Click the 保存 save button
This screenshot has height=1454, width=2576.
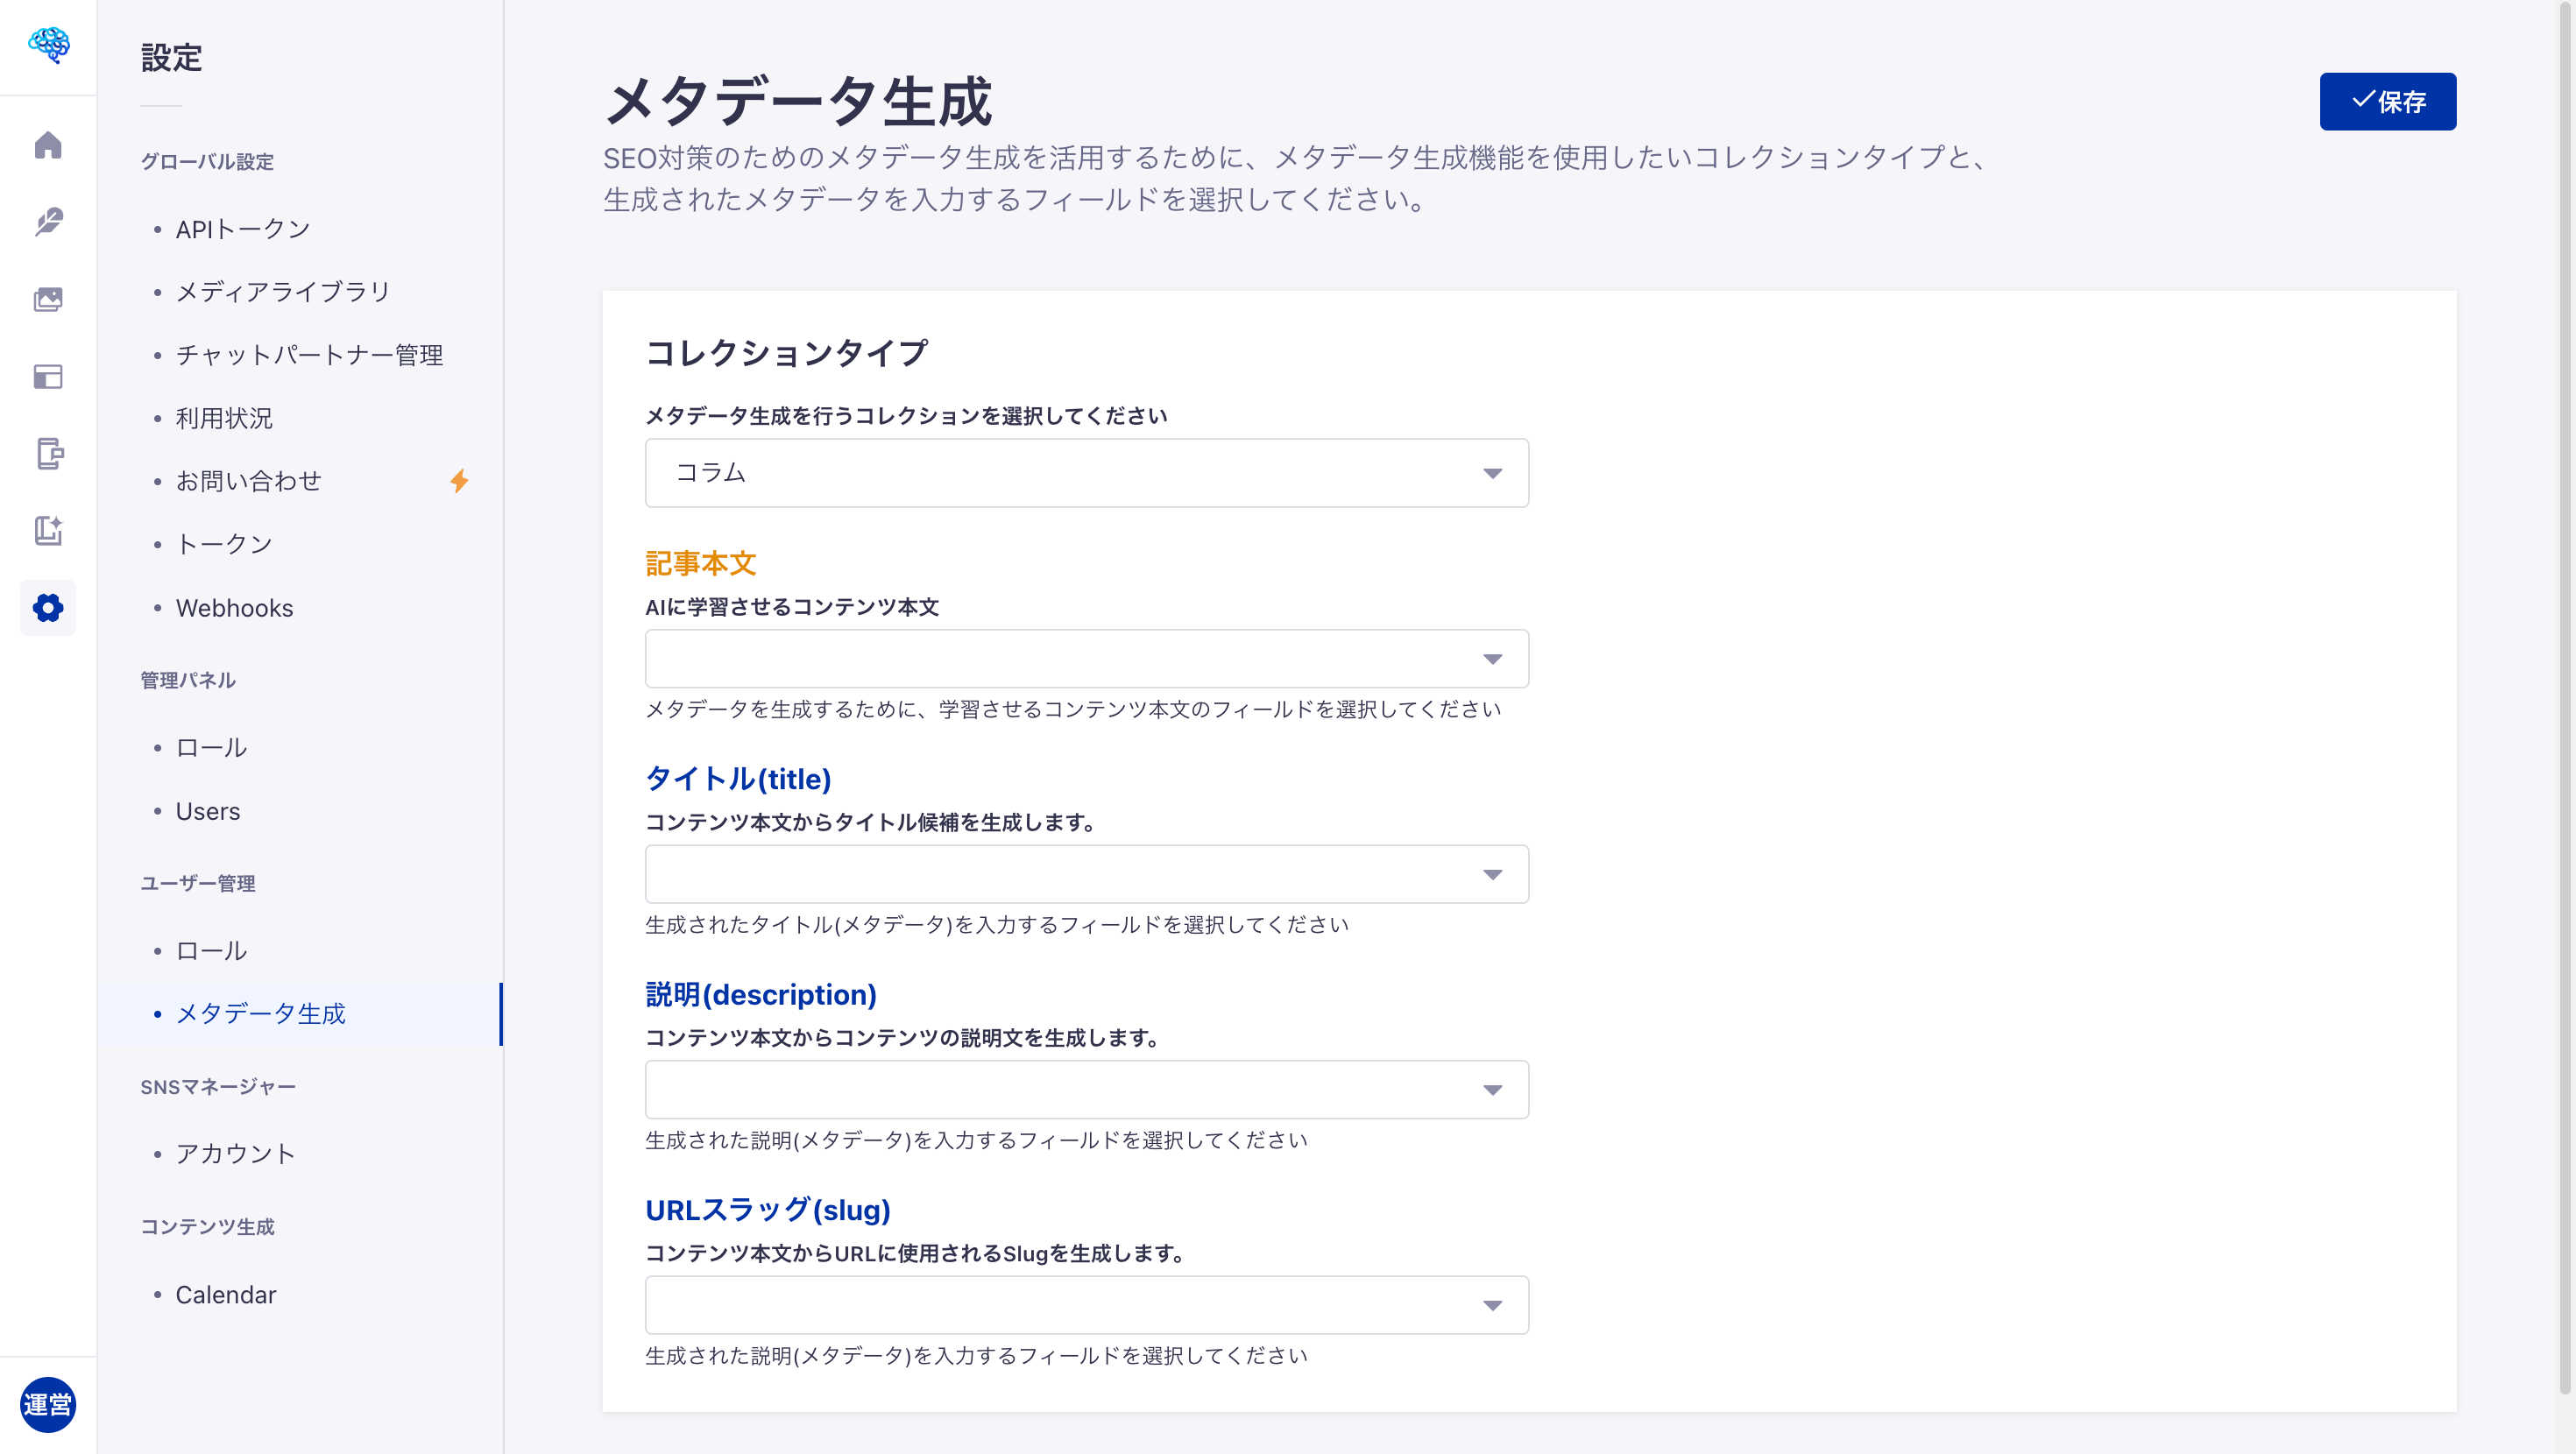click(2388, 100)
